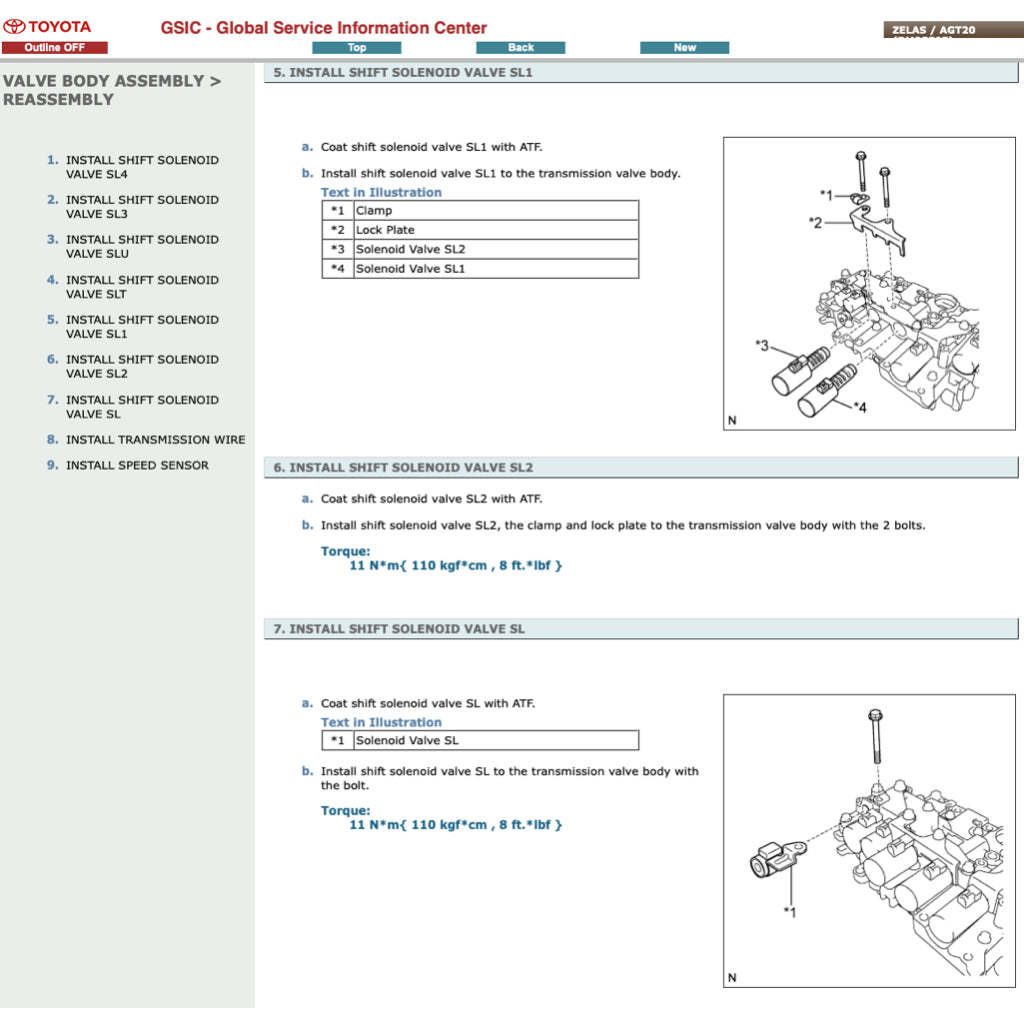Toggle the Outline OFF button
This screenshot has width=1024, height=1024.
coord(54,47)
